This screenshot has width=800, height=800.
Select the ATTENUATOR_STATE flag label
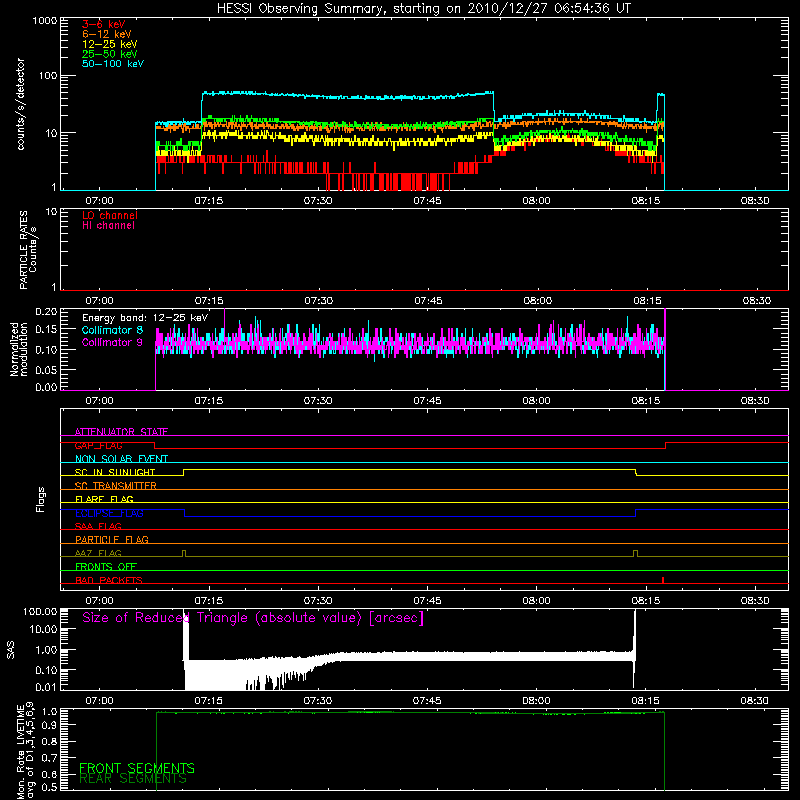click(x=121, y=432)
